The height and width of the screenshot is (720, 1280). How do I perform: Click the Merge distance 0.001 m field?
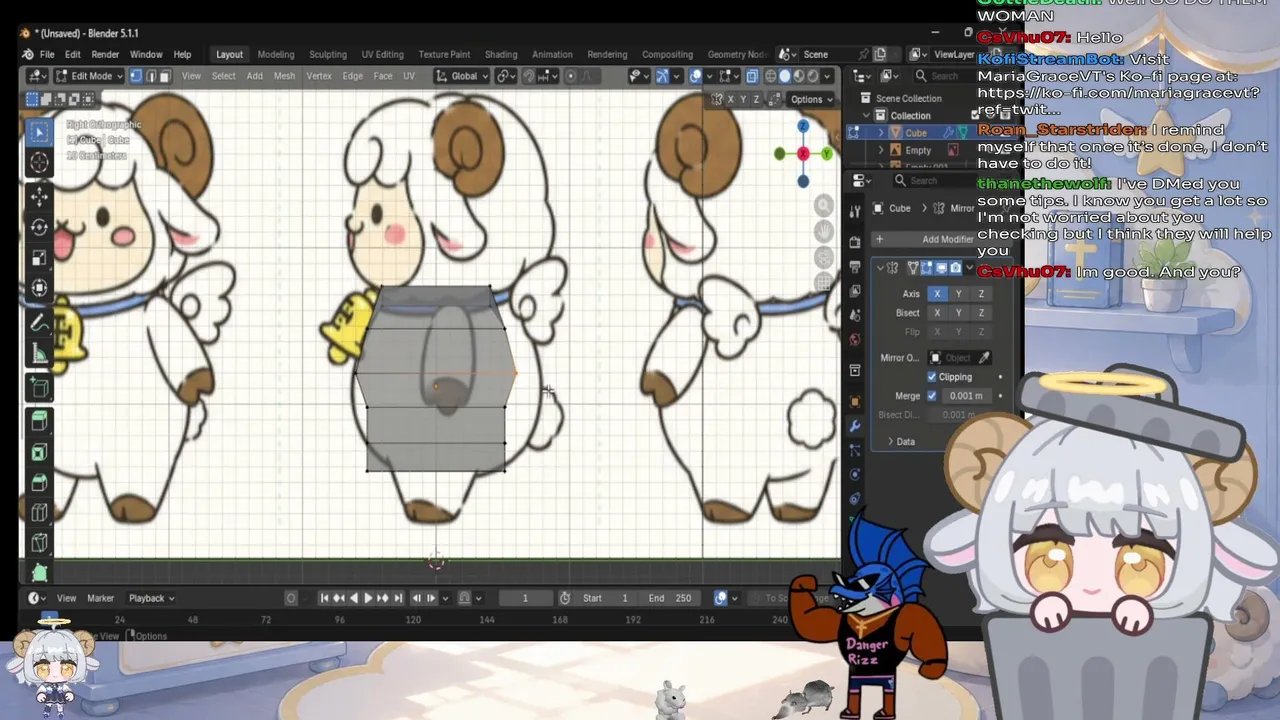[x=966, y=396]
